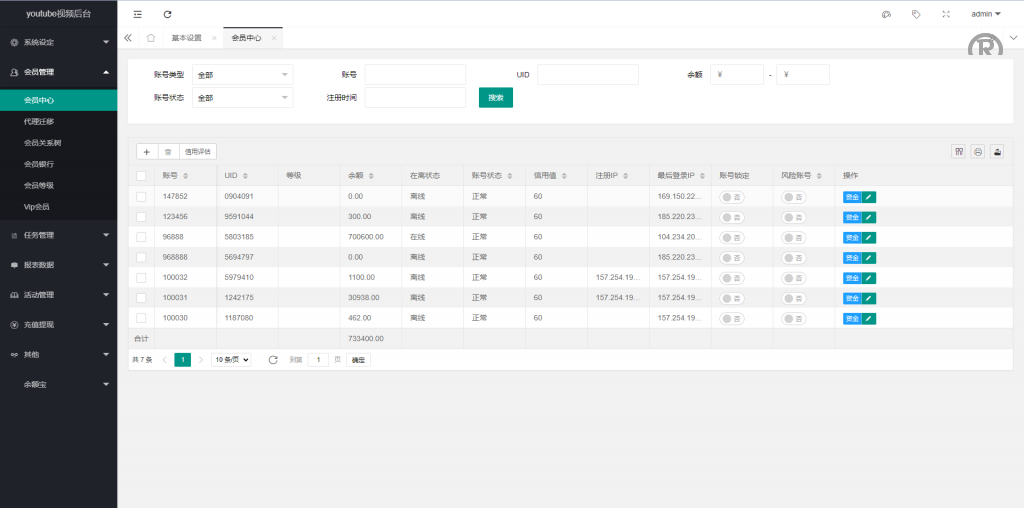This screenshot has height=508, width=1024.
Task: Collapse the sidebar with the menu fold icon
Action: coord(137,14)
